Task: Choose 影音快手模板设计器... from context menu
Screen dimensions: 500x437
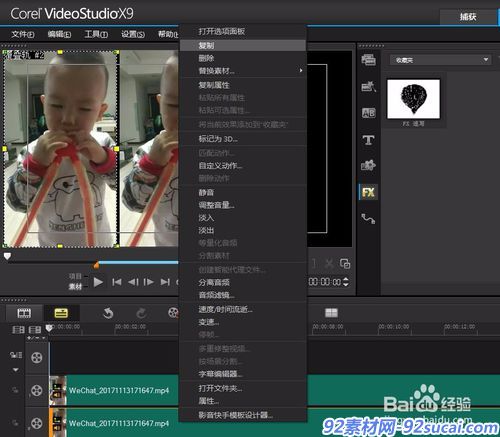Action: pos(243,415)
